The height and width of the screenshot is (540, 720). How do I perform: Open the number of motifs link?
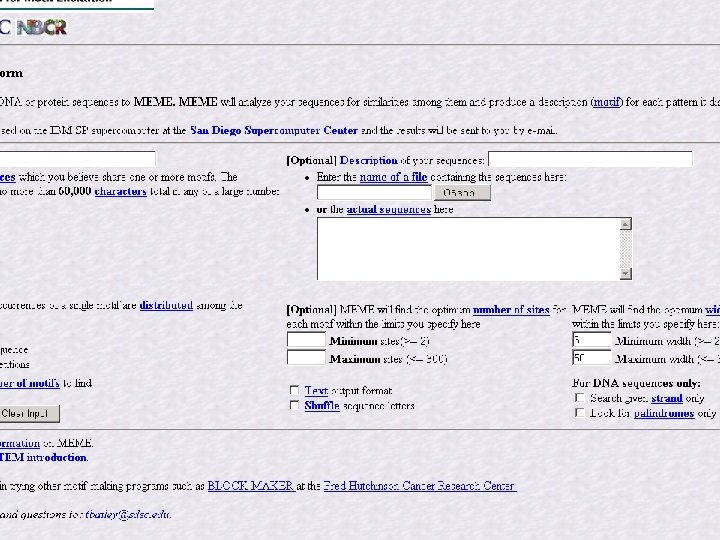pyautogui.click(x=30, y=383)
